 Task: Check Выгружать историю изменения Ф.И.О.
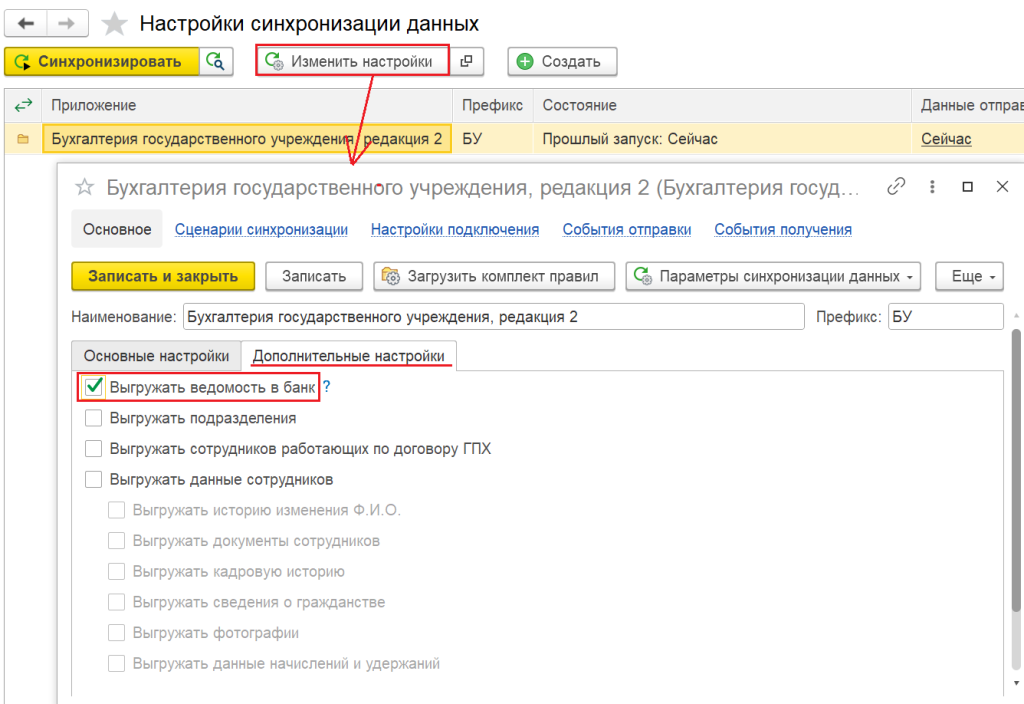click(116, 510)
